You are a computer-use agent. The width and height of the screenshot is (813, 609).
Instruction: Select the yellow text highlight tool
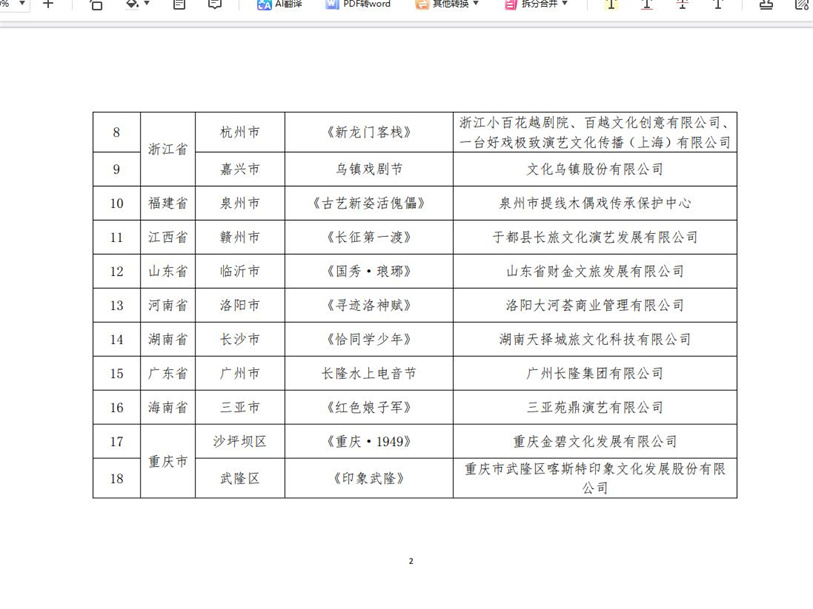[x=611, y=4]
